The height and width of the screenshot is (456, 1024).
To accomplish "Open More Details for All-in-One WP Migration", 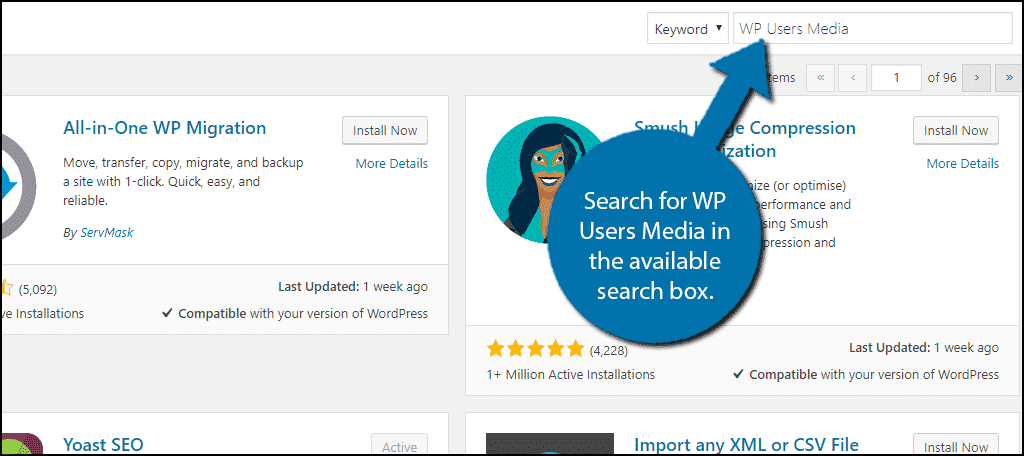I will pyautogui.click(x=391, y=163).
